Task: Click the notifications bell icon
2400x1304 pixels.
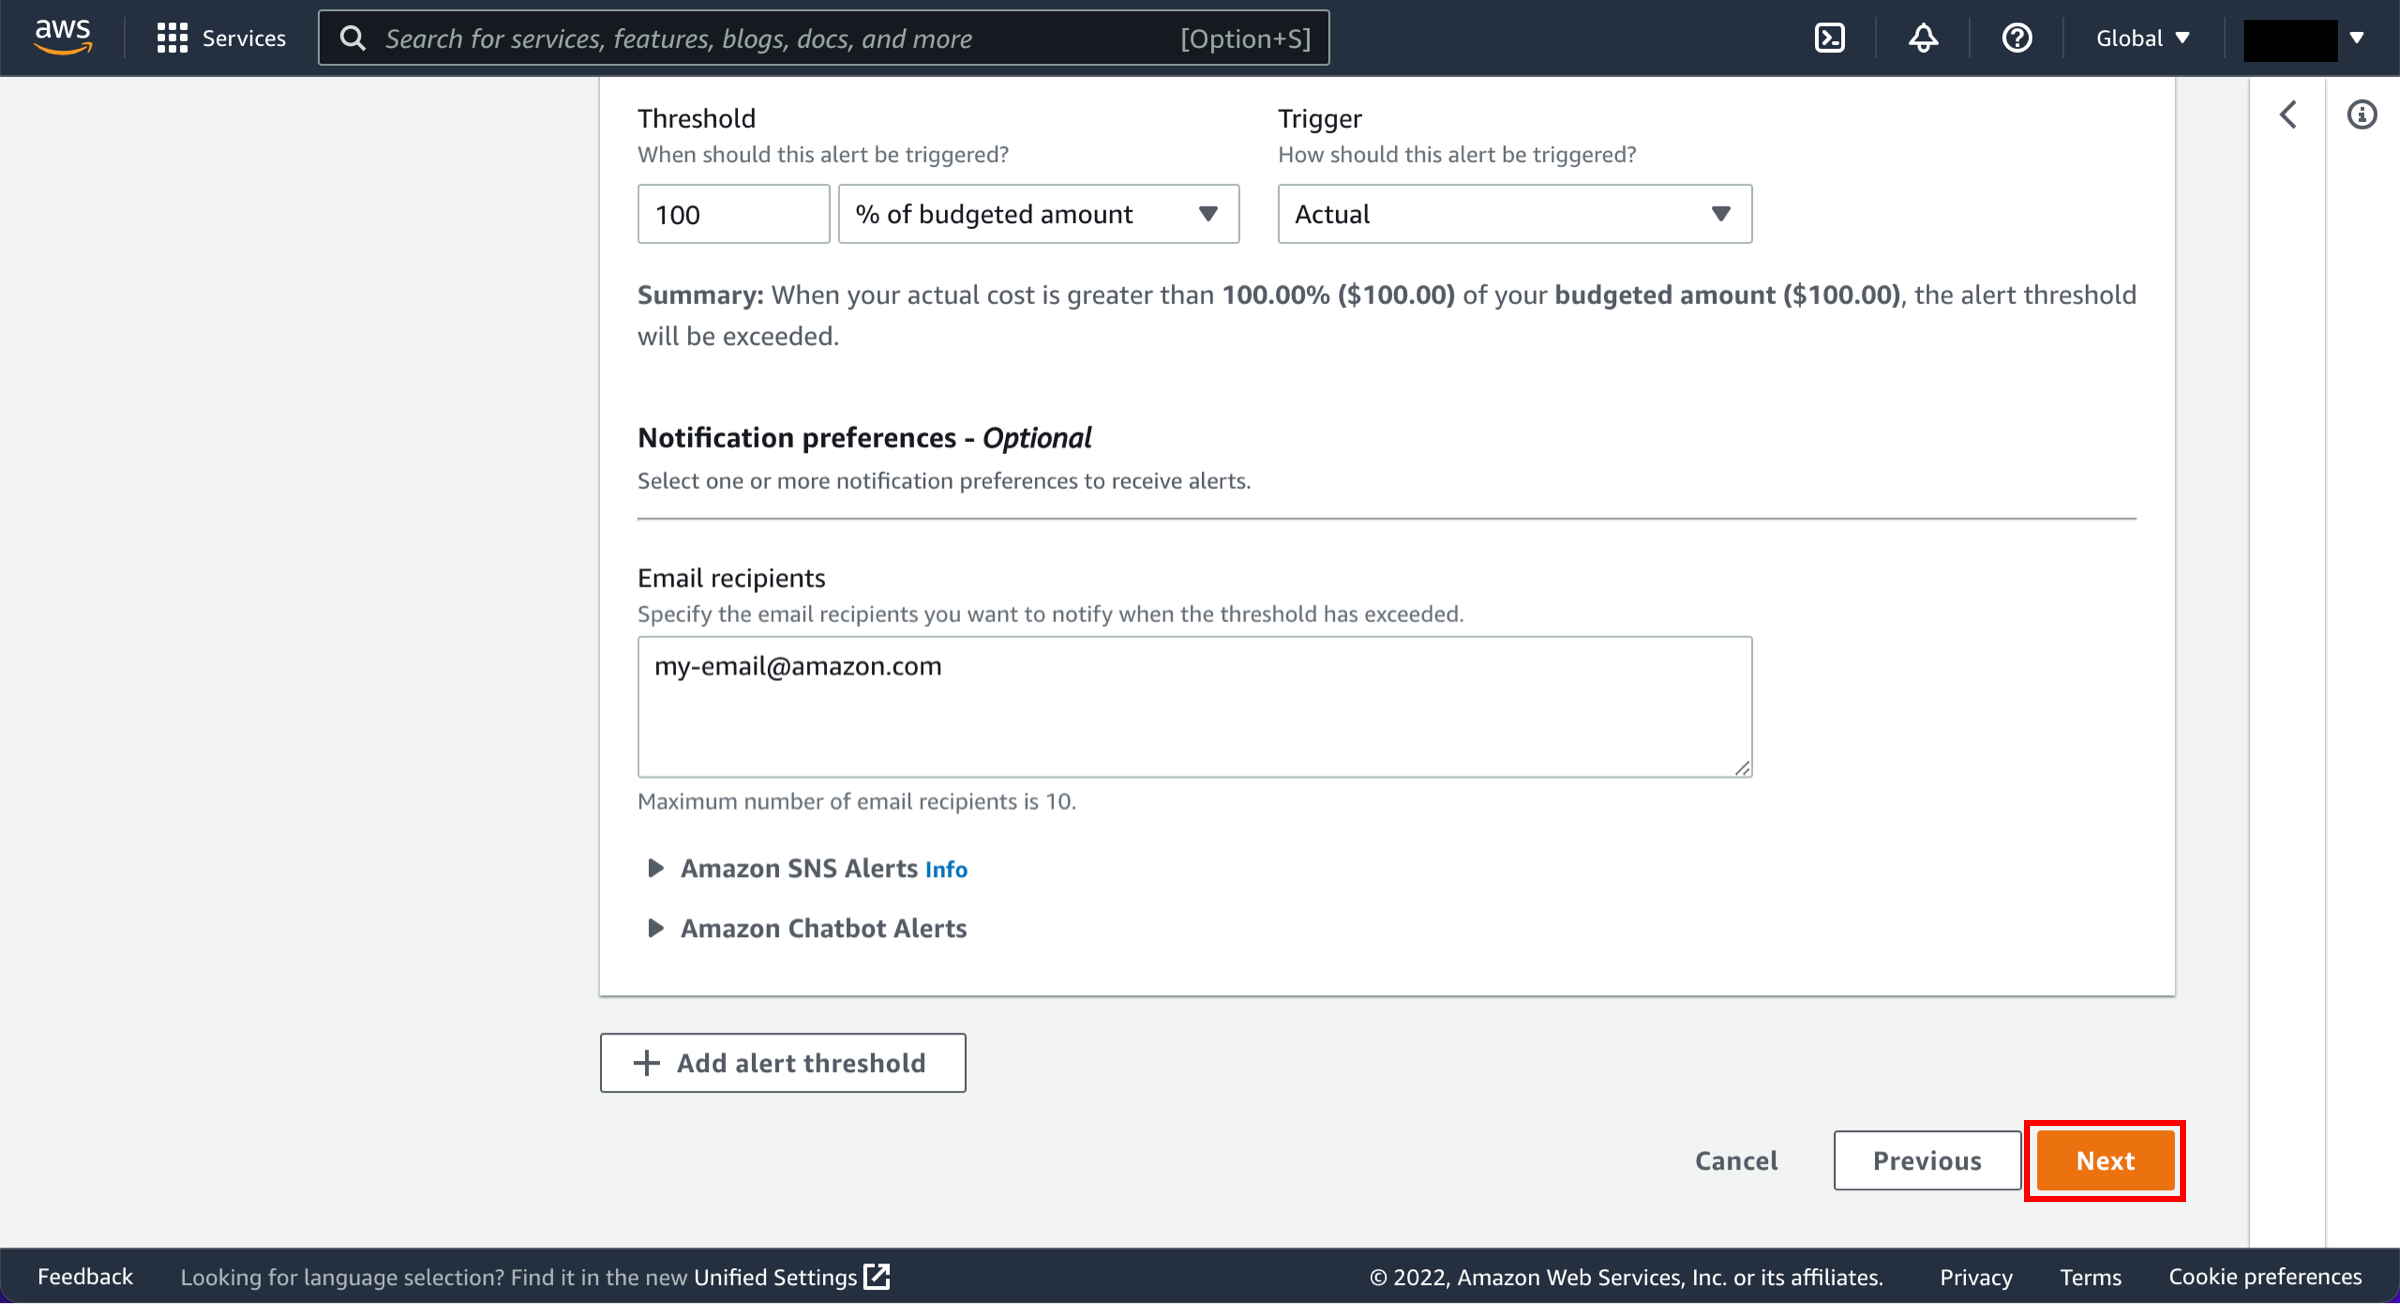Action: coord(1923,39)
